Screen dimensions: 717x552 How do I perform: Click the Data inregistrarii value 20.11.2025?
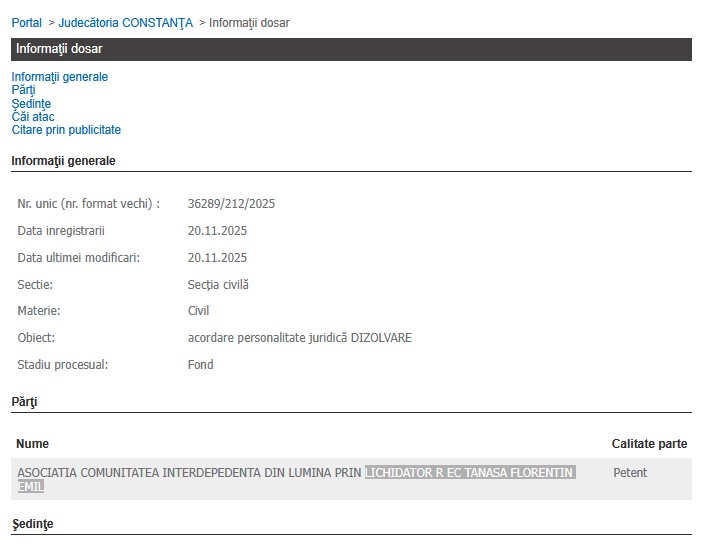click(x=217, y=231)
